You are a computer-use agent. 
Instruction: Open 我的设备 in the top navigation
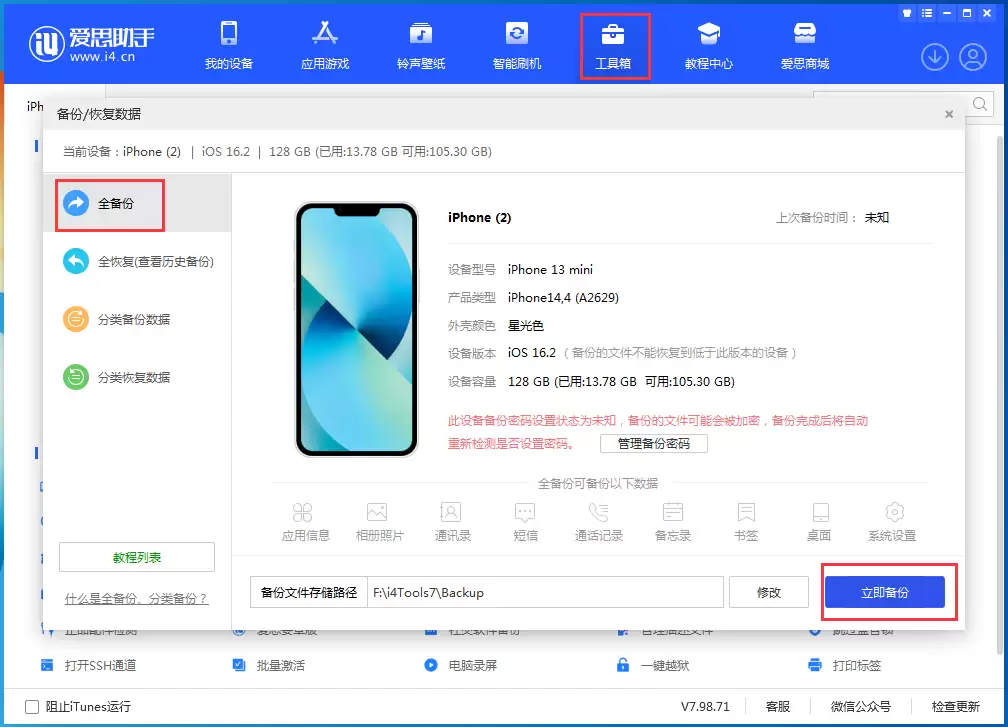(229, 45)
